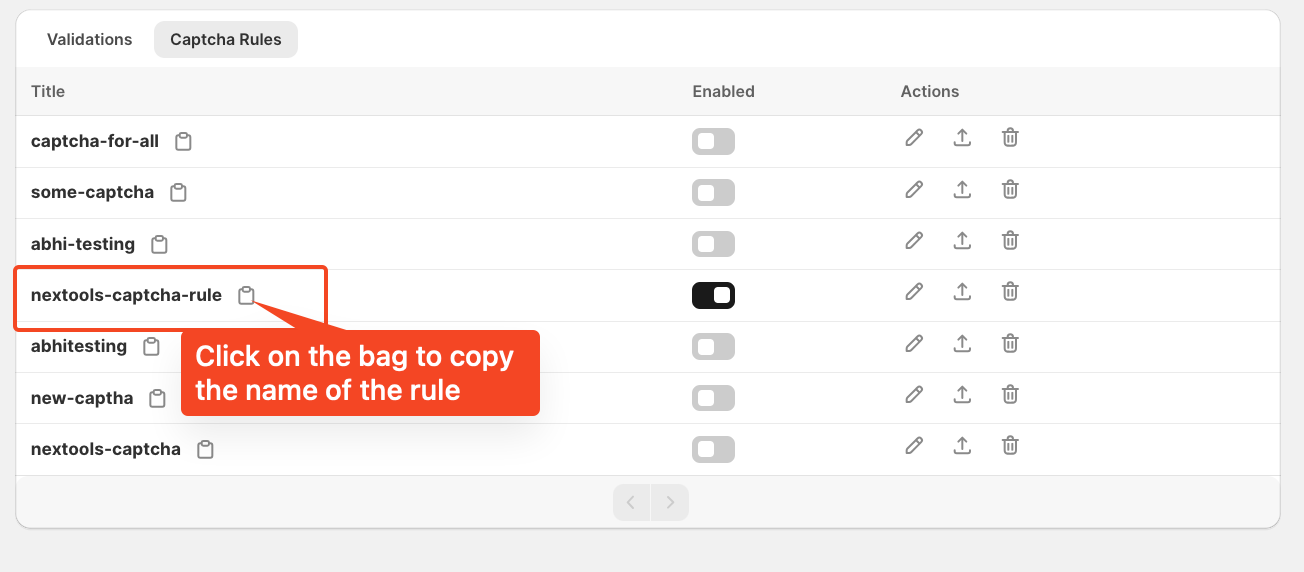Disable the nextools-captcha-rule toggle
The image size is (1304, 572).
[713, 295]
